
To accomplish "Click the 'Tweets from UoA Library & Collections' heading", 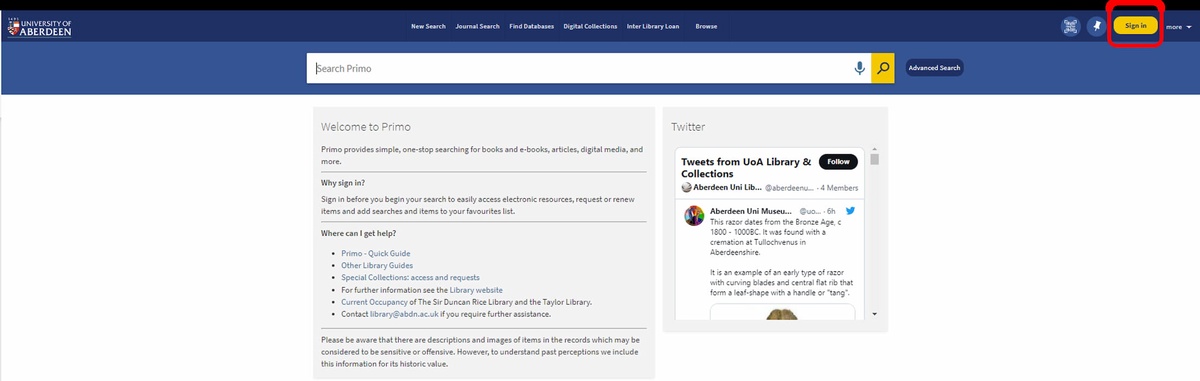I will click(746, 167).
